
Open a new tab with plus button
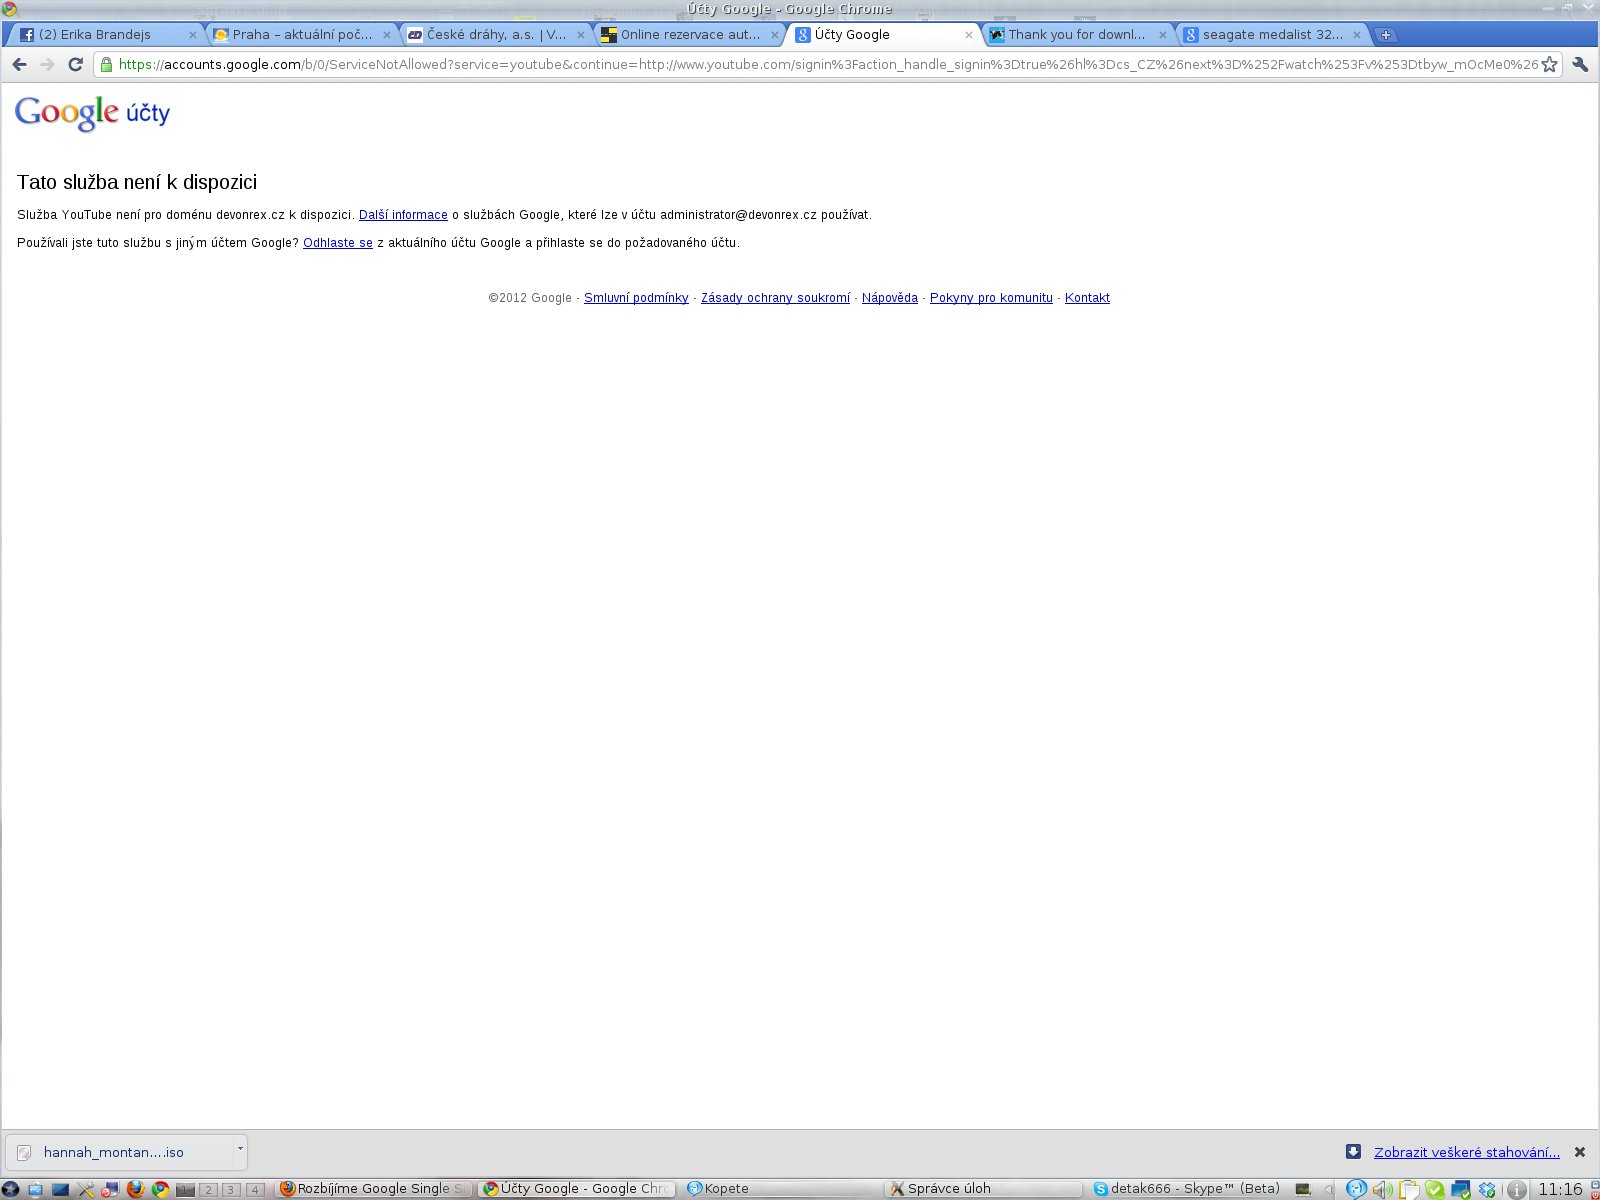pyautogui.click(x=1385, y=35)
